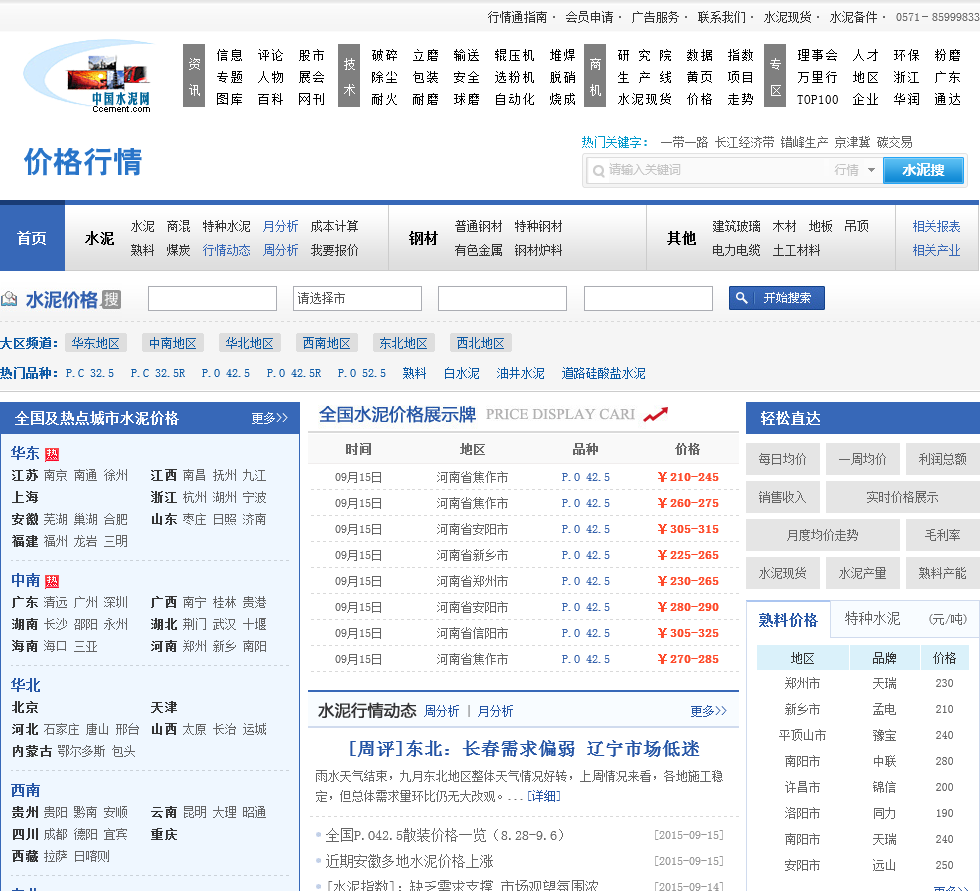Open the 熟料产能 quick link
Viewport: 980px width, 891px height.
[x=942, y=573]
